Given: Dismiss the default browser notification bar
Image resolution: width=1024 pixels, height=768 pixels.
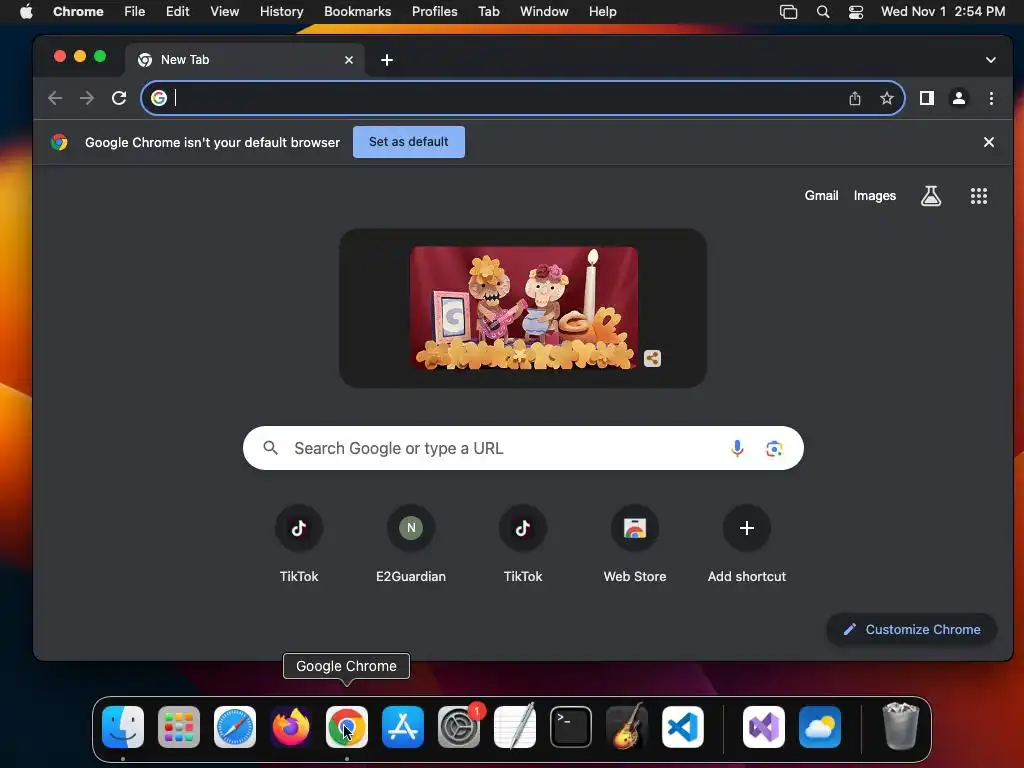Looking at the screenshot, I should click(x=989, y=142).
